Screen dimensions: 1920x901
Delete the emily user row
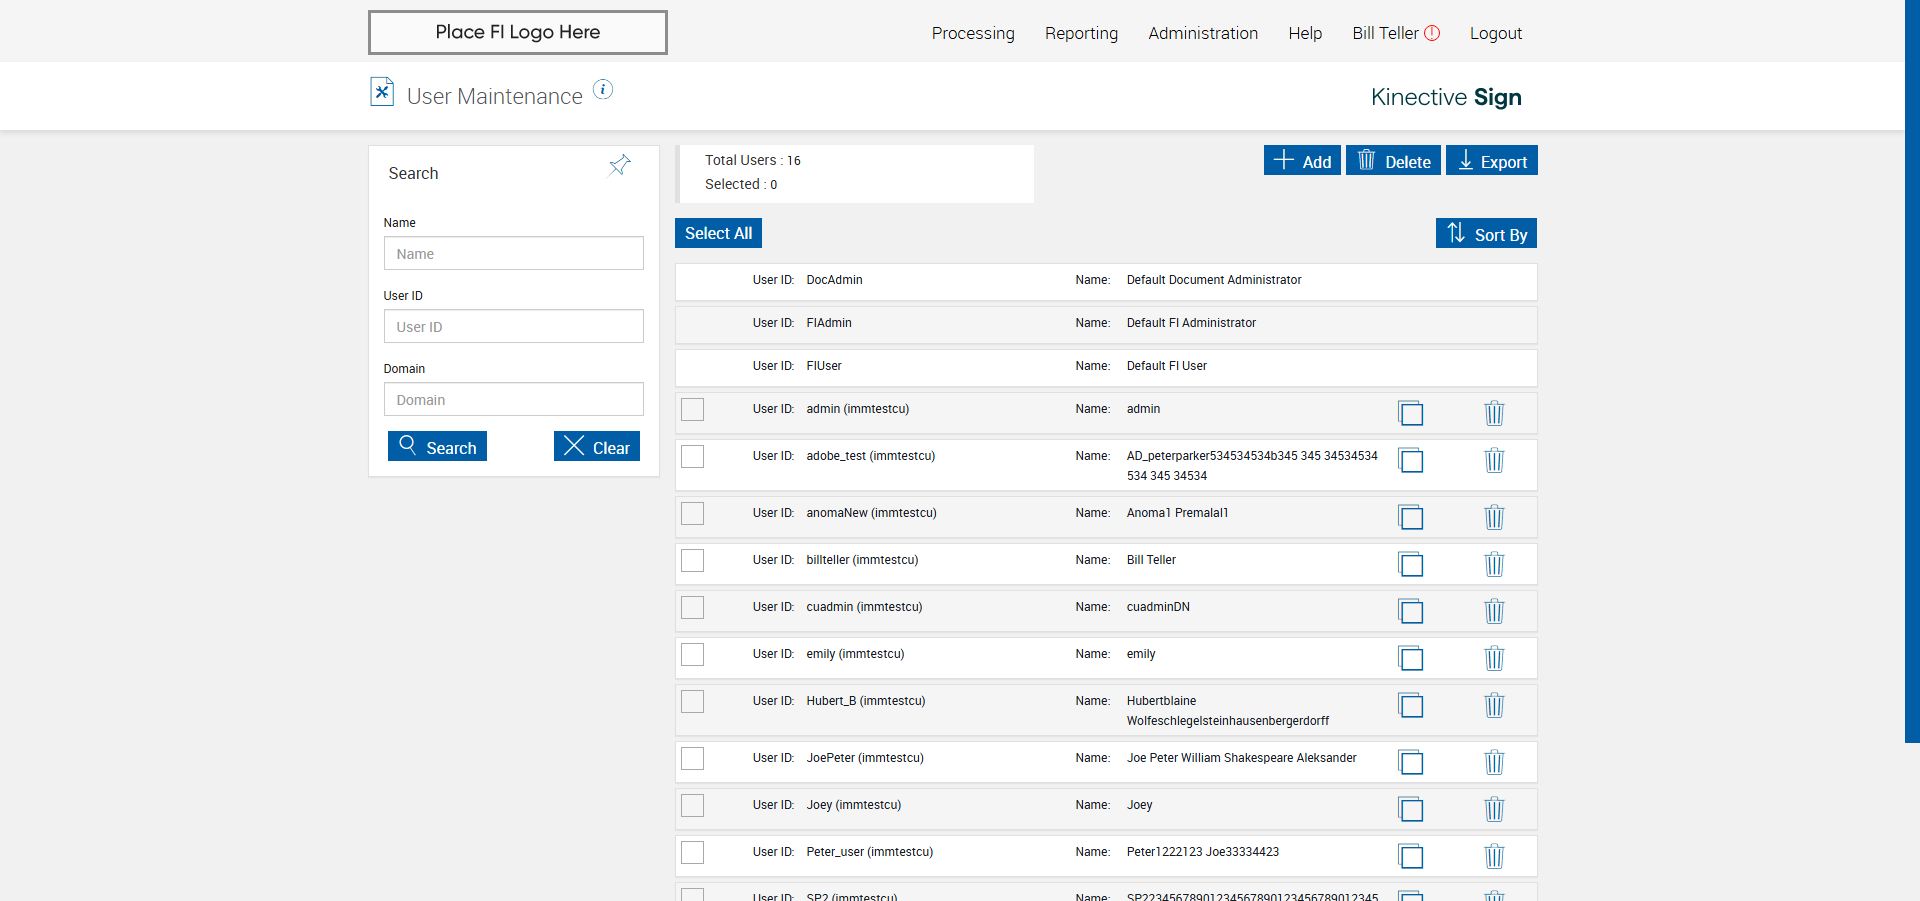point(1494,658)
